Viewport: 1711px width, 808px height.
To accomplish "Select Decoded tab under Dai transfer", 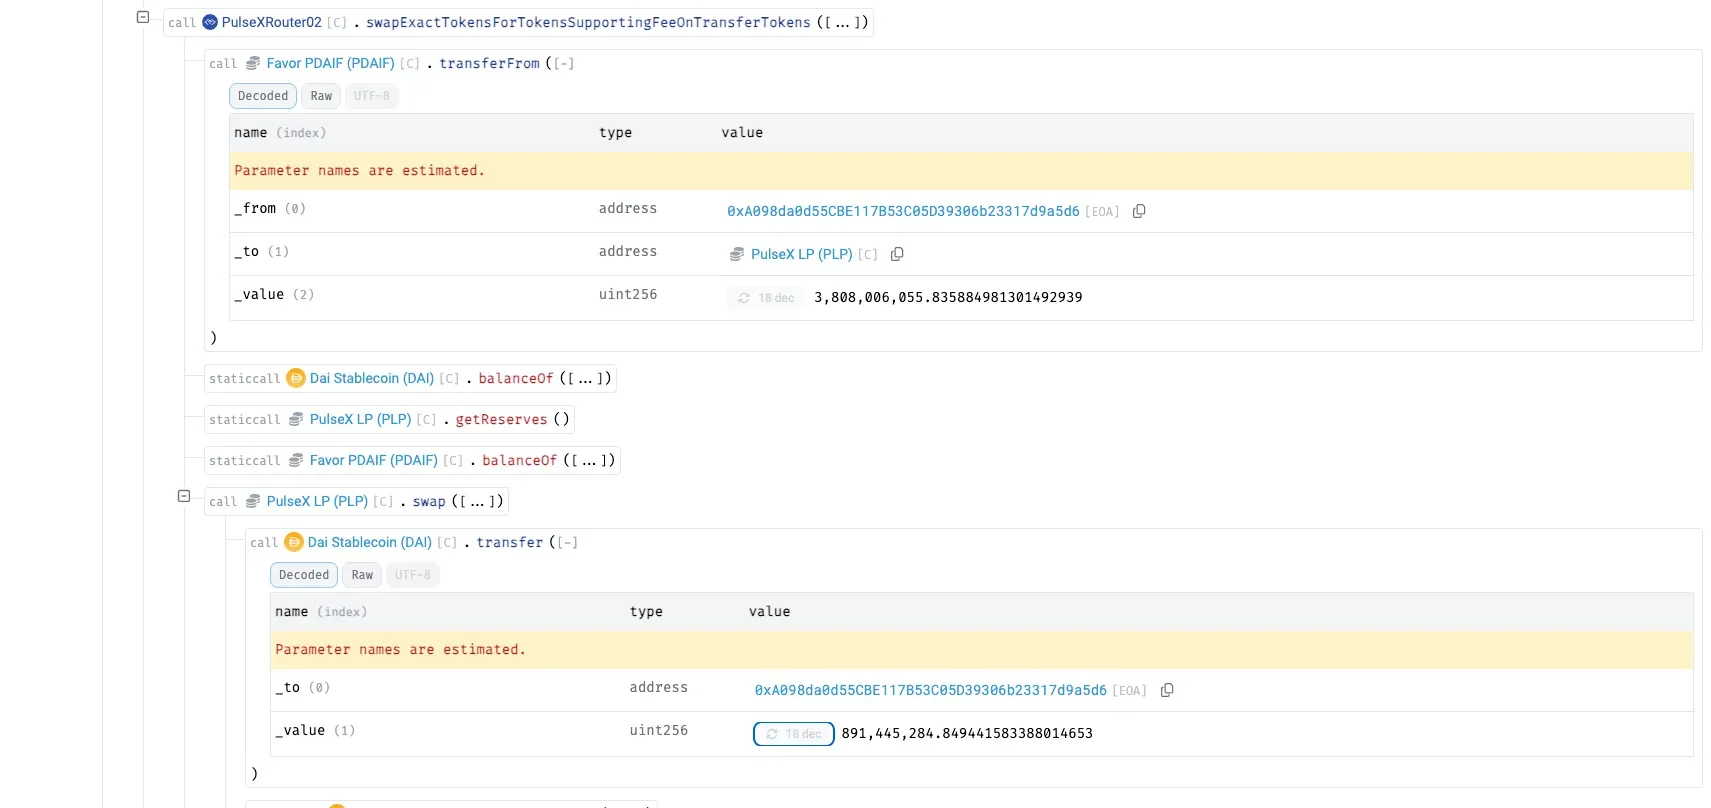I will coord(304,575).
